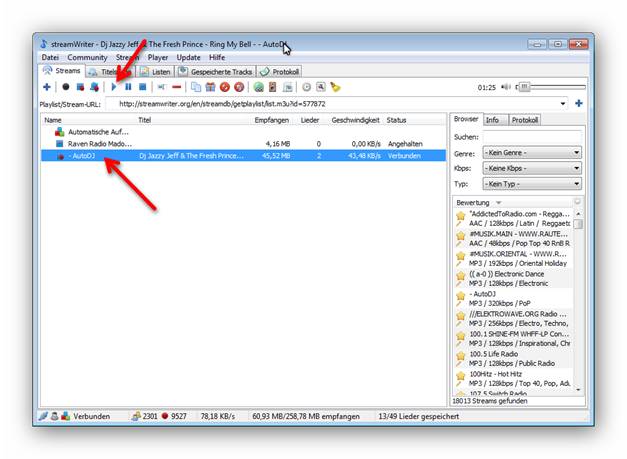The height and width of the screenshot is (459, 627).
Task: Sort by the Name column header
Action: 53,120
